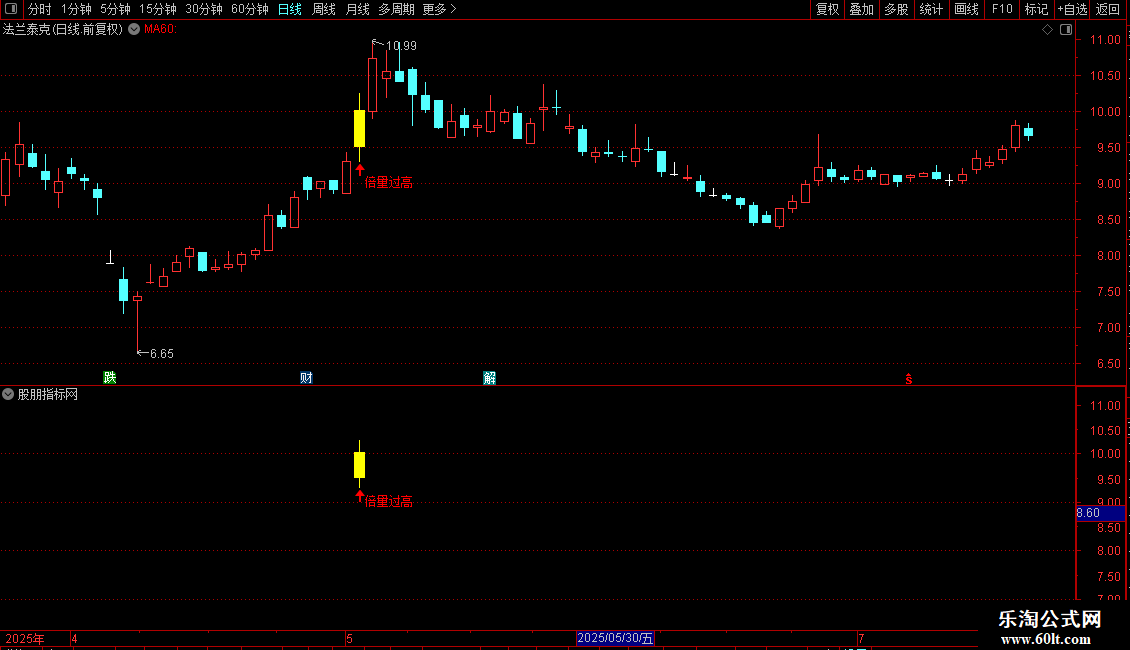Toggle the side panel icon near price axis
The width and height of the screenshot is (1130, 650).
click(1066, 30)
